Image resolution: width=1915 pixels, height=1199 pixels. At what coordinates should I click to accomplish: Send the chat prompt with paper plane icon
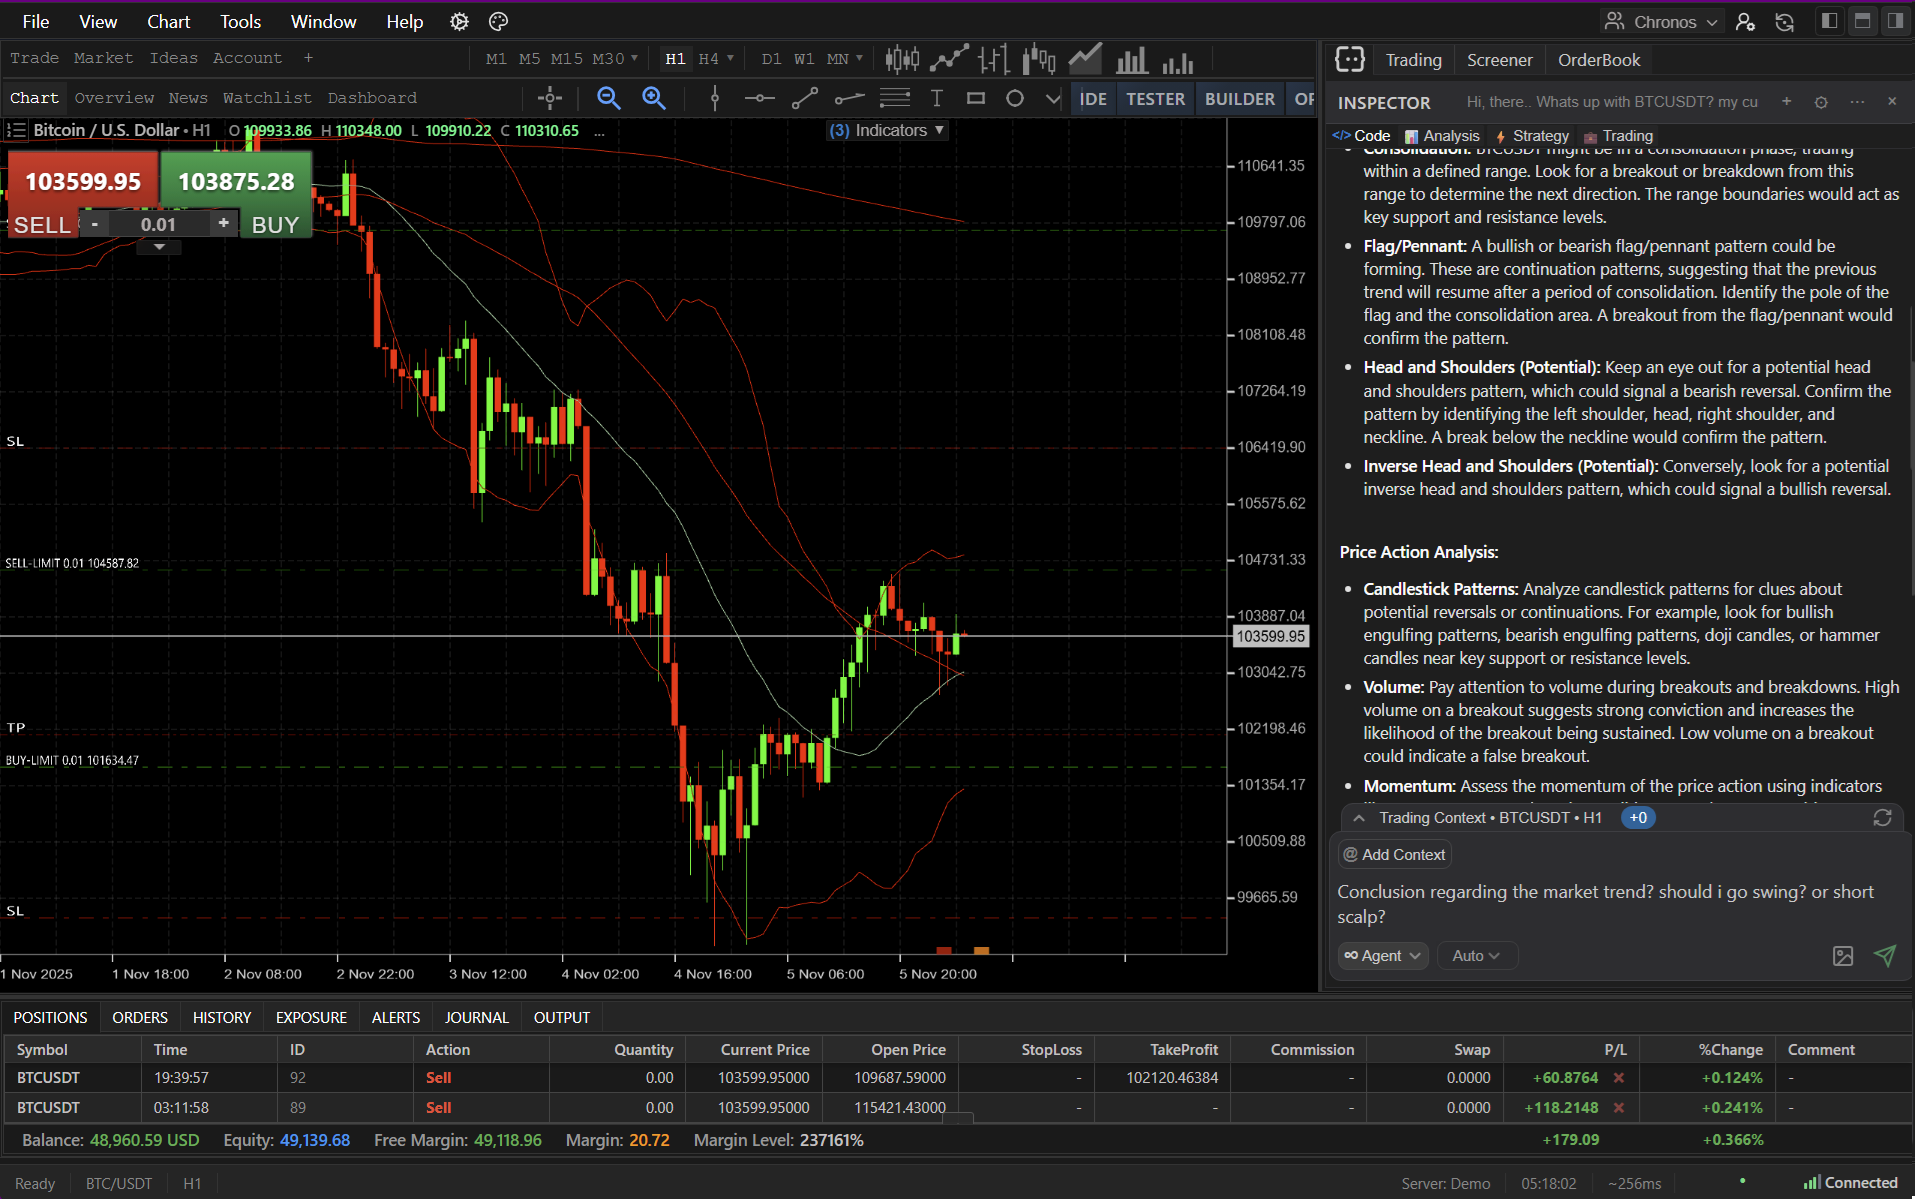(x=1885, y=956)
